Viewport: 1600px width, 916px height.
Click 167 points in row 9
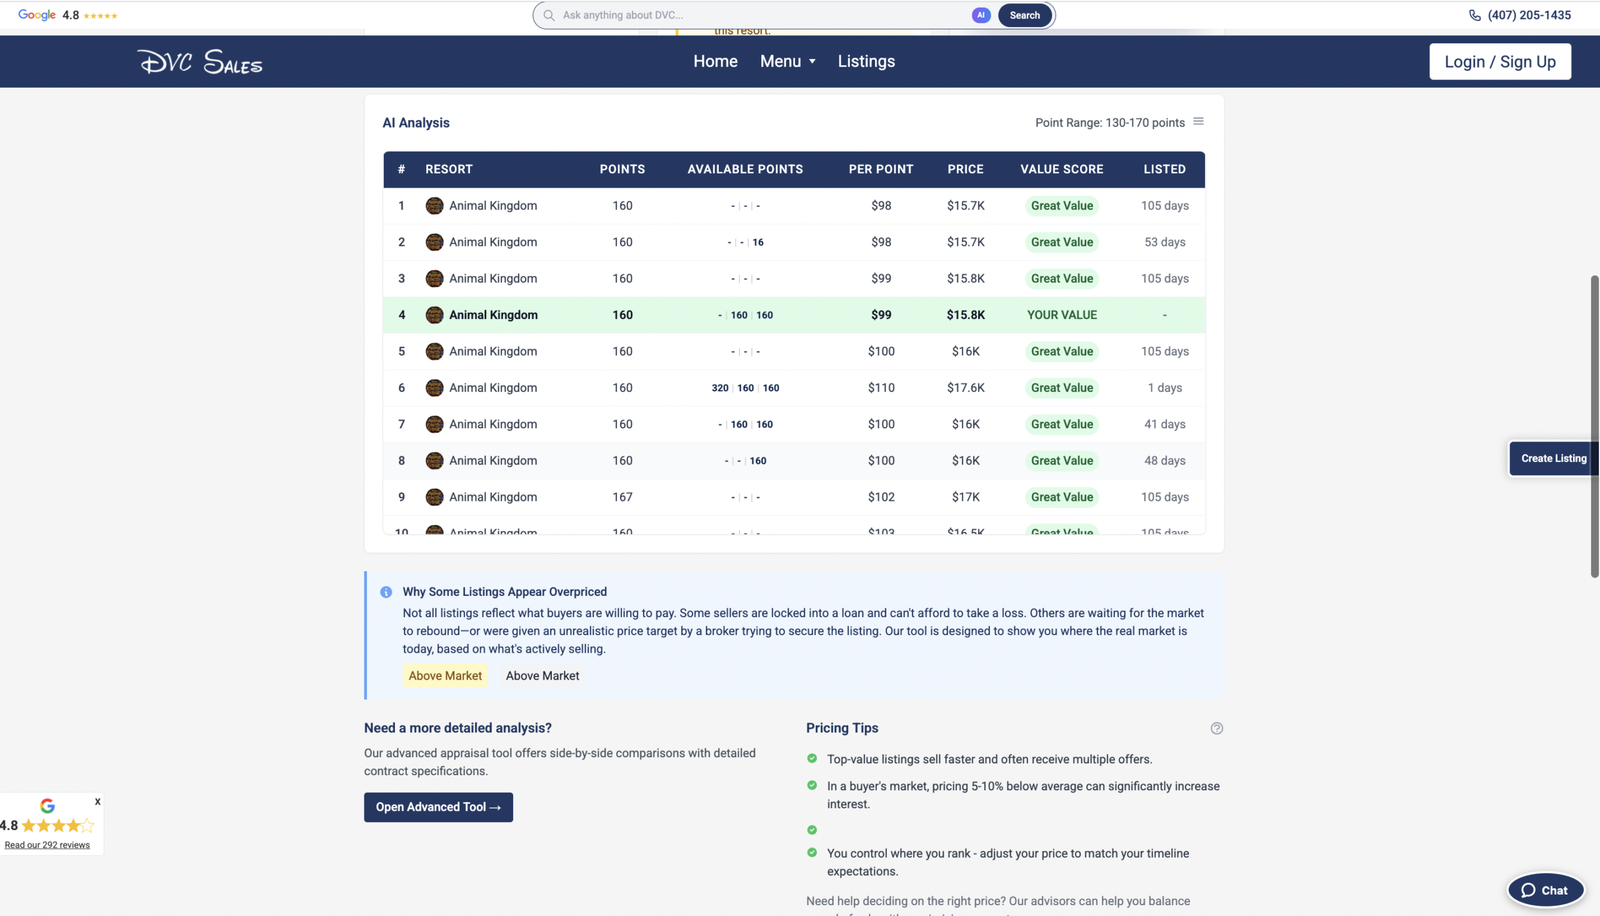(x=622, y=497)
